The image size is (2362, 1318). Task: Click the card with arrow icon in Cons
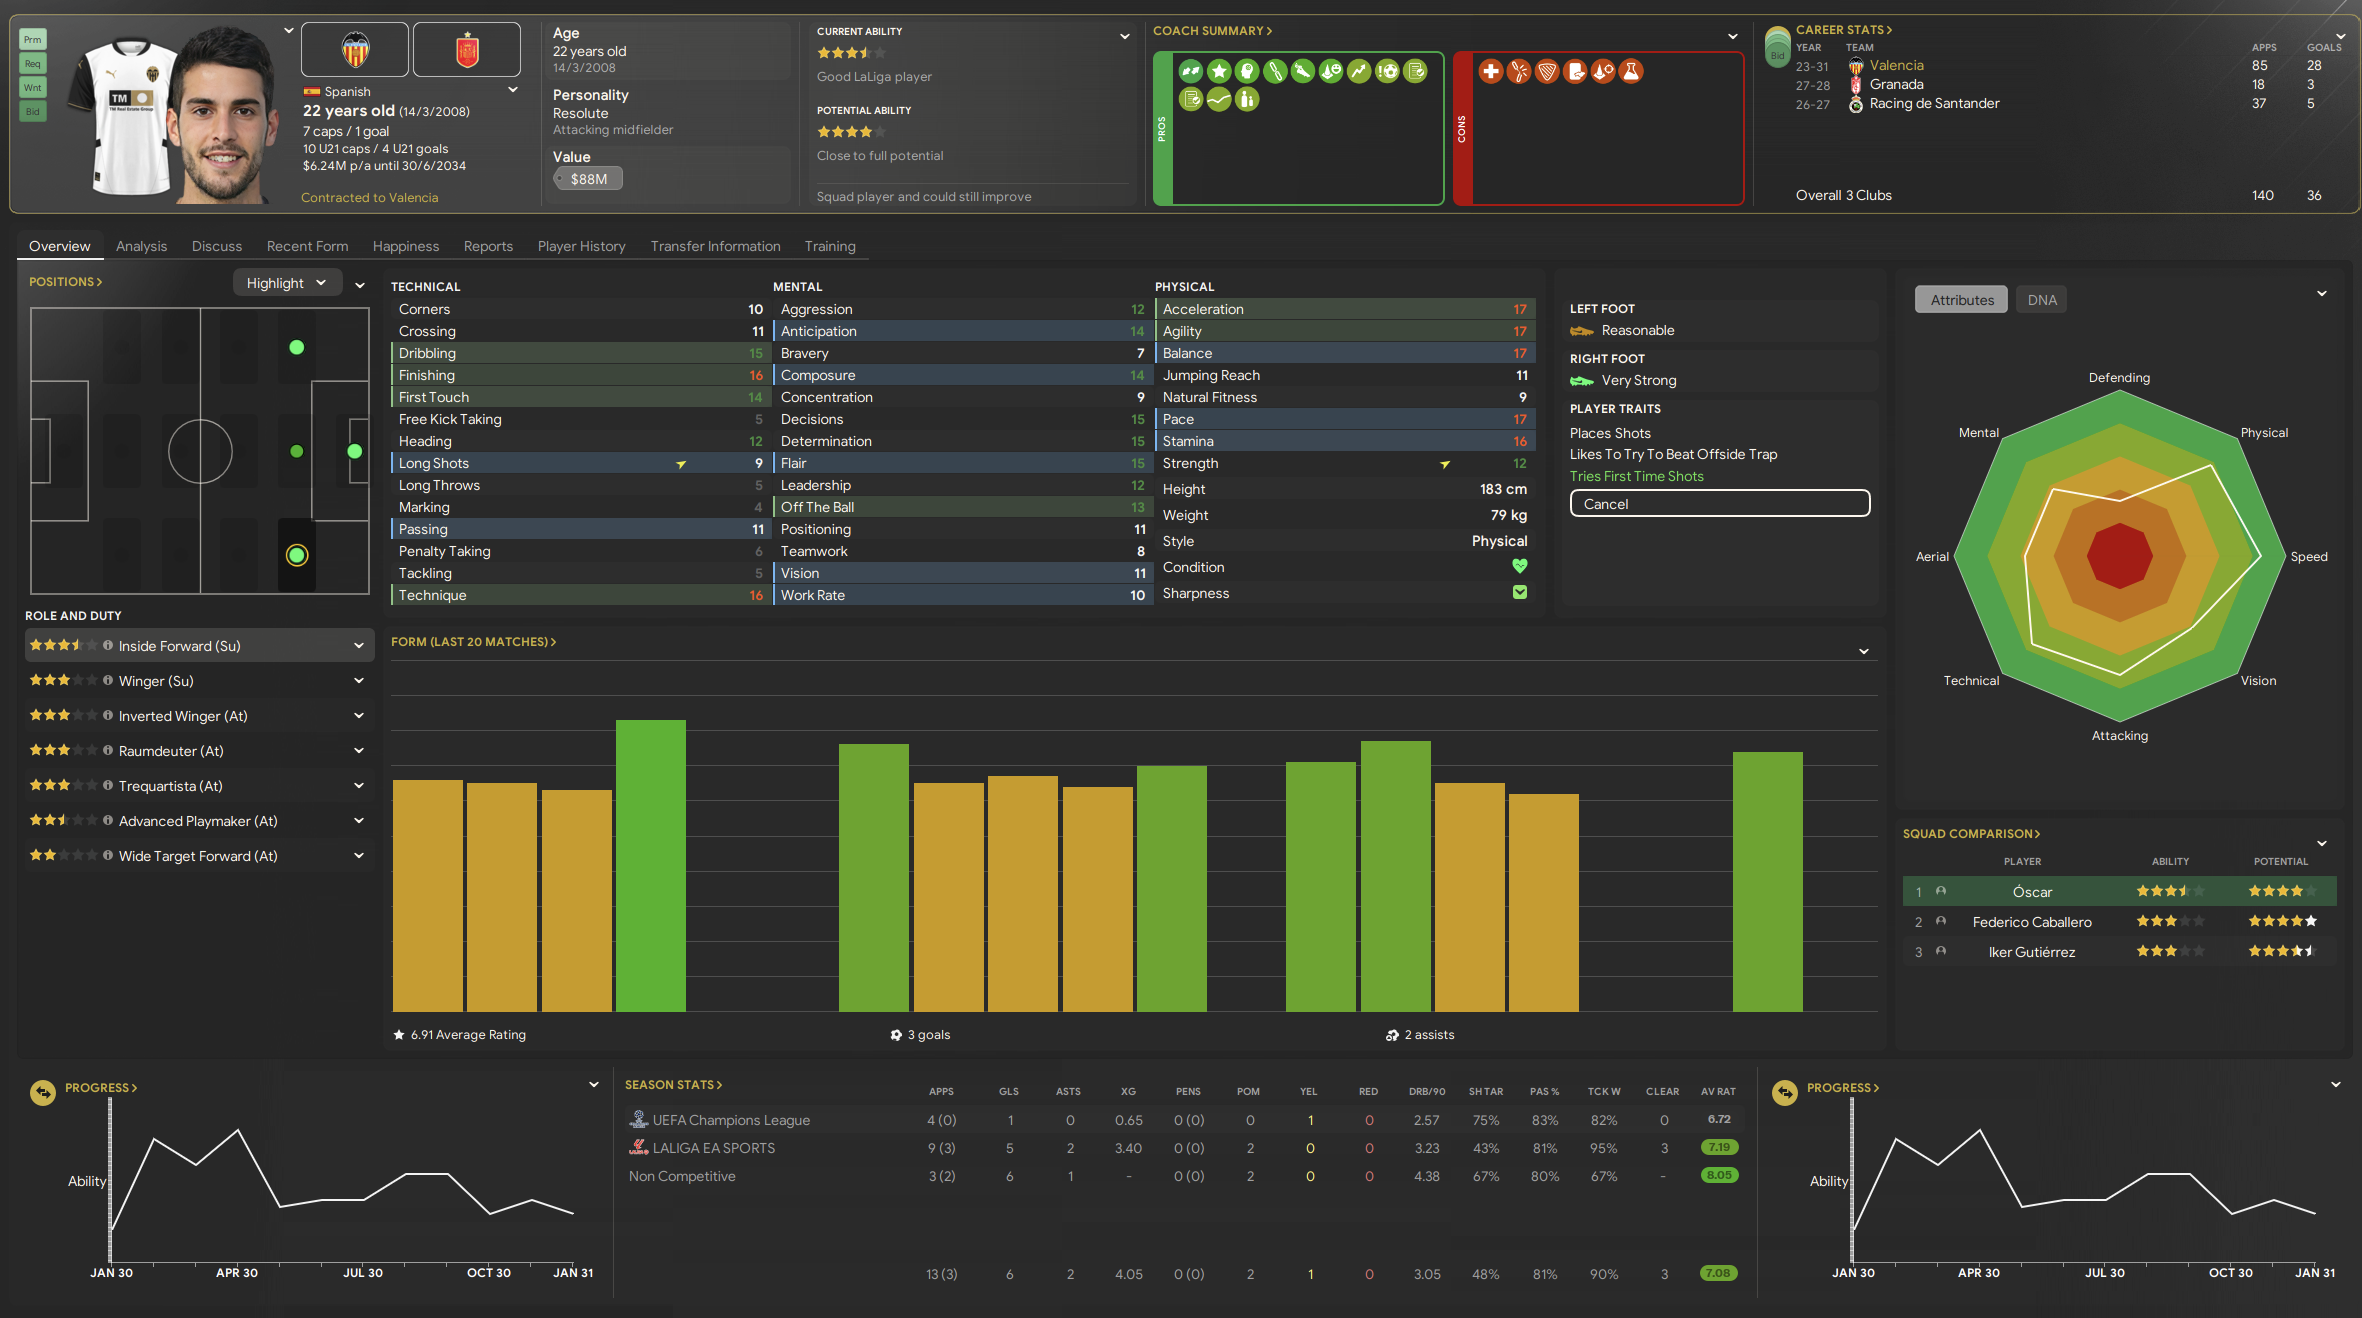click(x=1575, y=71)
